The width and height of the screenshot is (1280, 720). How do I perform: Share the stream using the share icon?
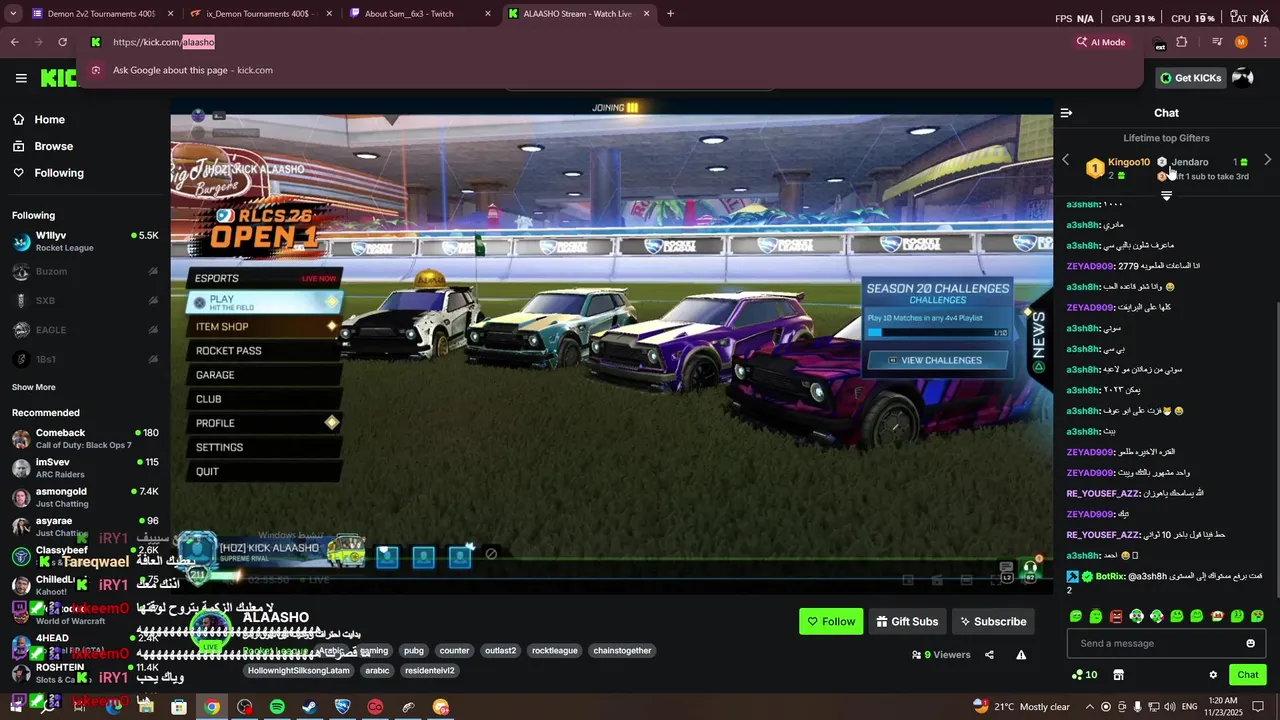pyautogui.click(x=989, y=655)
